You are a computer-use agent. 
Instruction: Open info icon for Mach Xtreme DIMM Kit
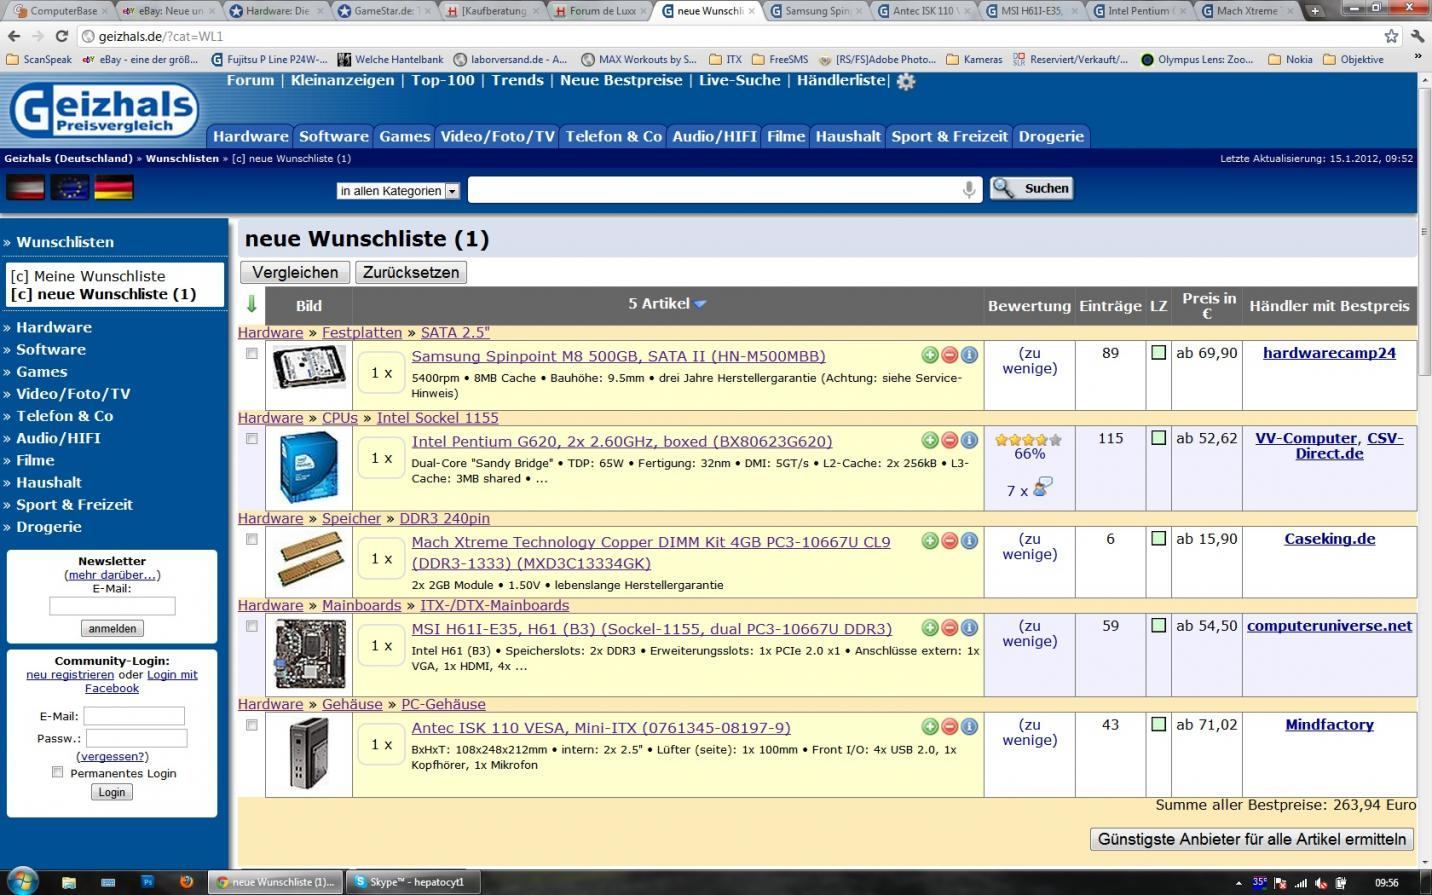(969, 540)
